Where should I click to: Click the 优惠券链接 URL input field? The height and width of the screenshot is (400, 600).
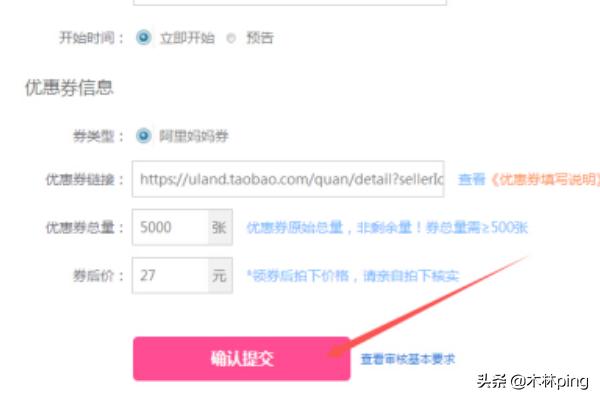(x=288, y=179)
